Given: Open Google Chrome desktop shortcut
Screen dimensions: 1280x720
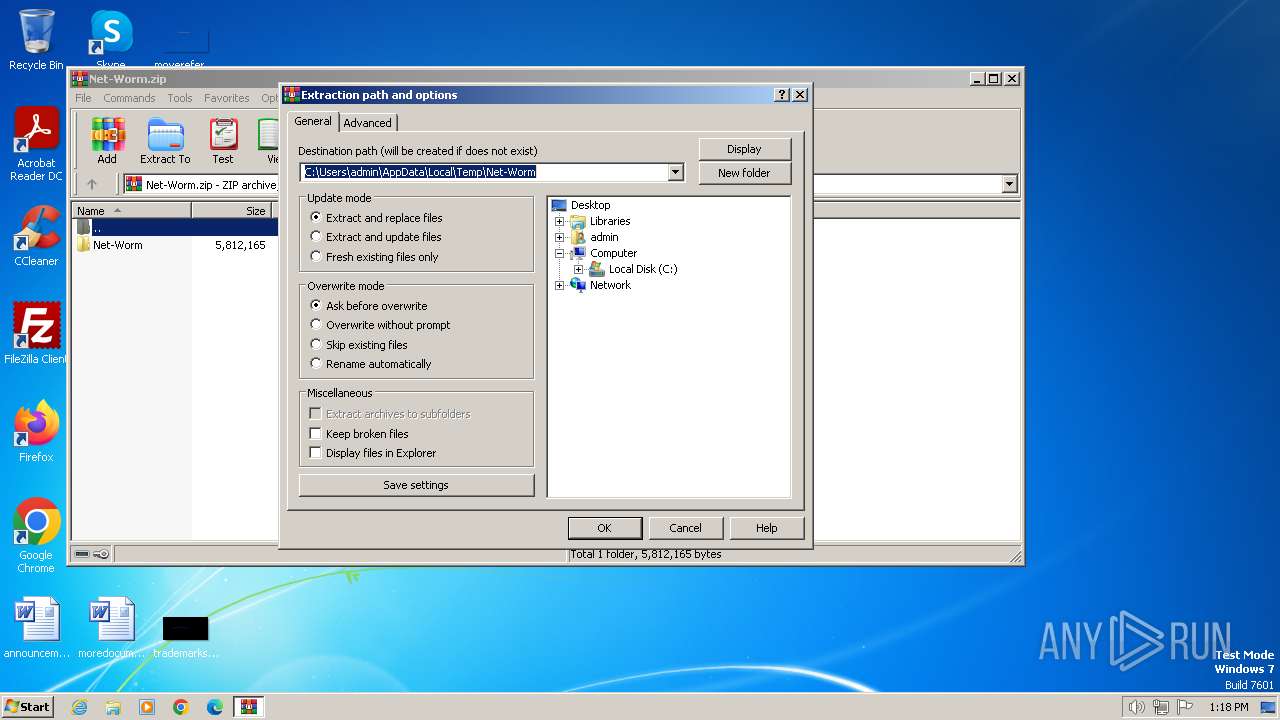Looking at the screenshot, I should [36, 536].
